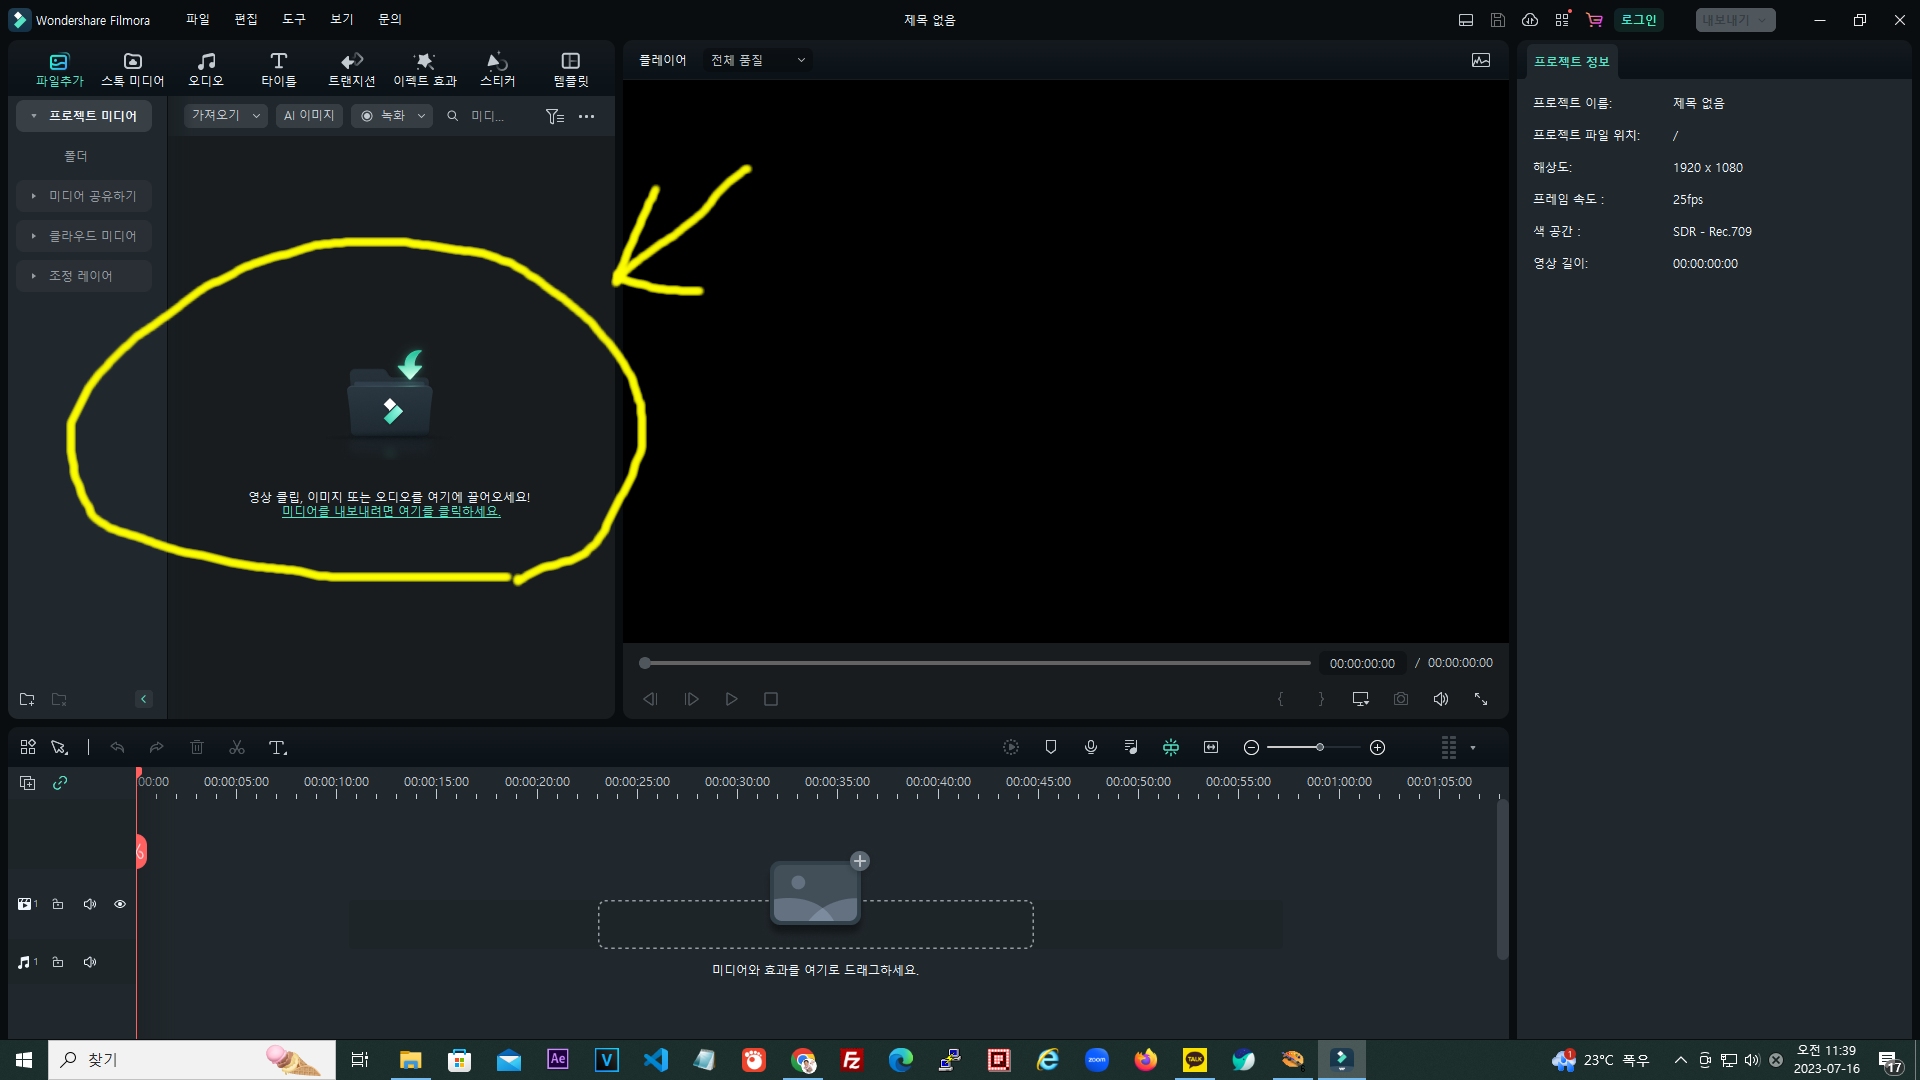Click the AI 이미지 button
Viewport: 1920px width, 1080px height.
click(x=309, y=116)
